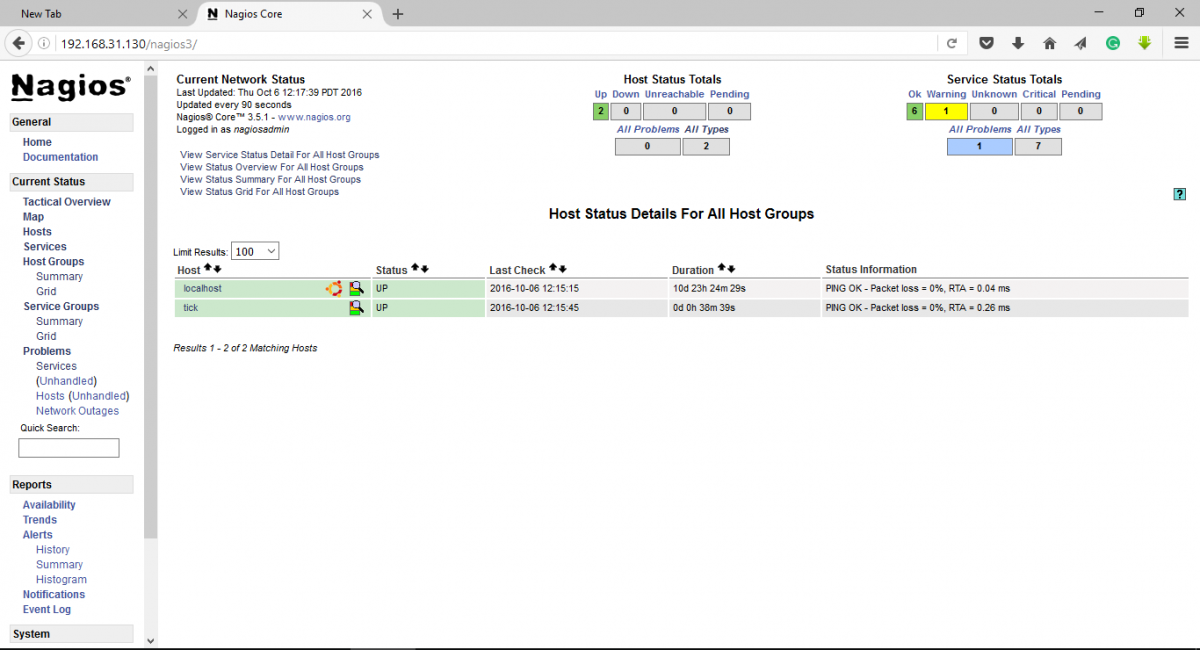Click host All Types count 2
The height and width of the screenshot is (650, 1200).
point(706,147)
